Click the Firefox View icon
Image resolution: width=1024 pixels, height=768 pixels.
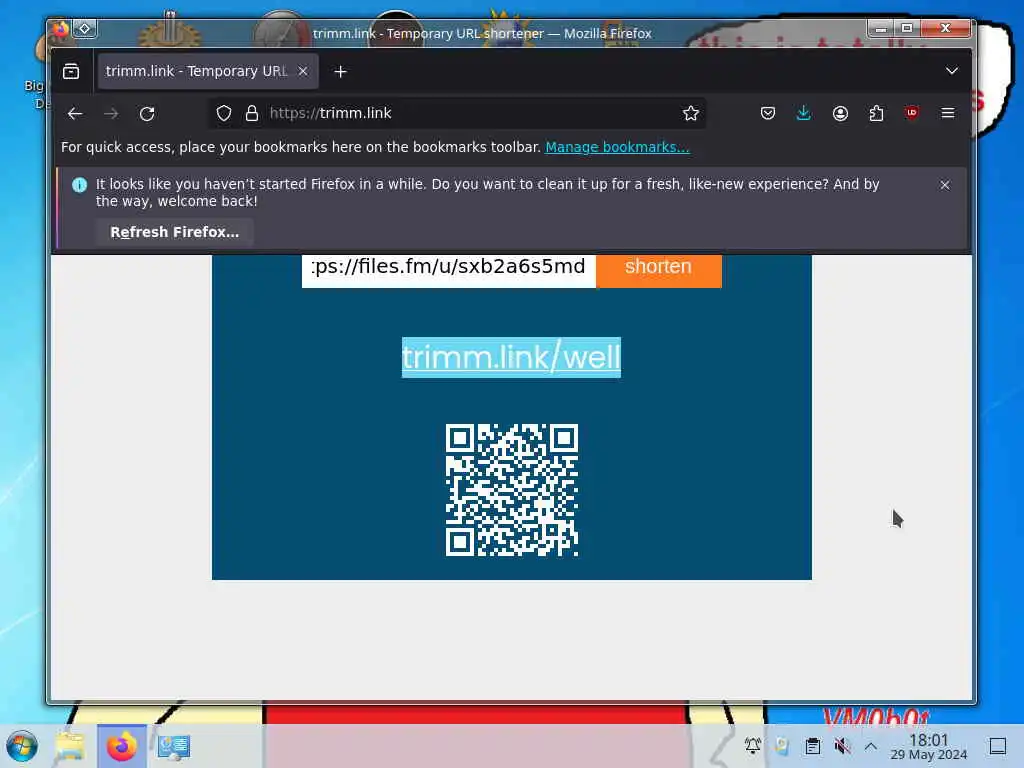[x=71, y=71]
